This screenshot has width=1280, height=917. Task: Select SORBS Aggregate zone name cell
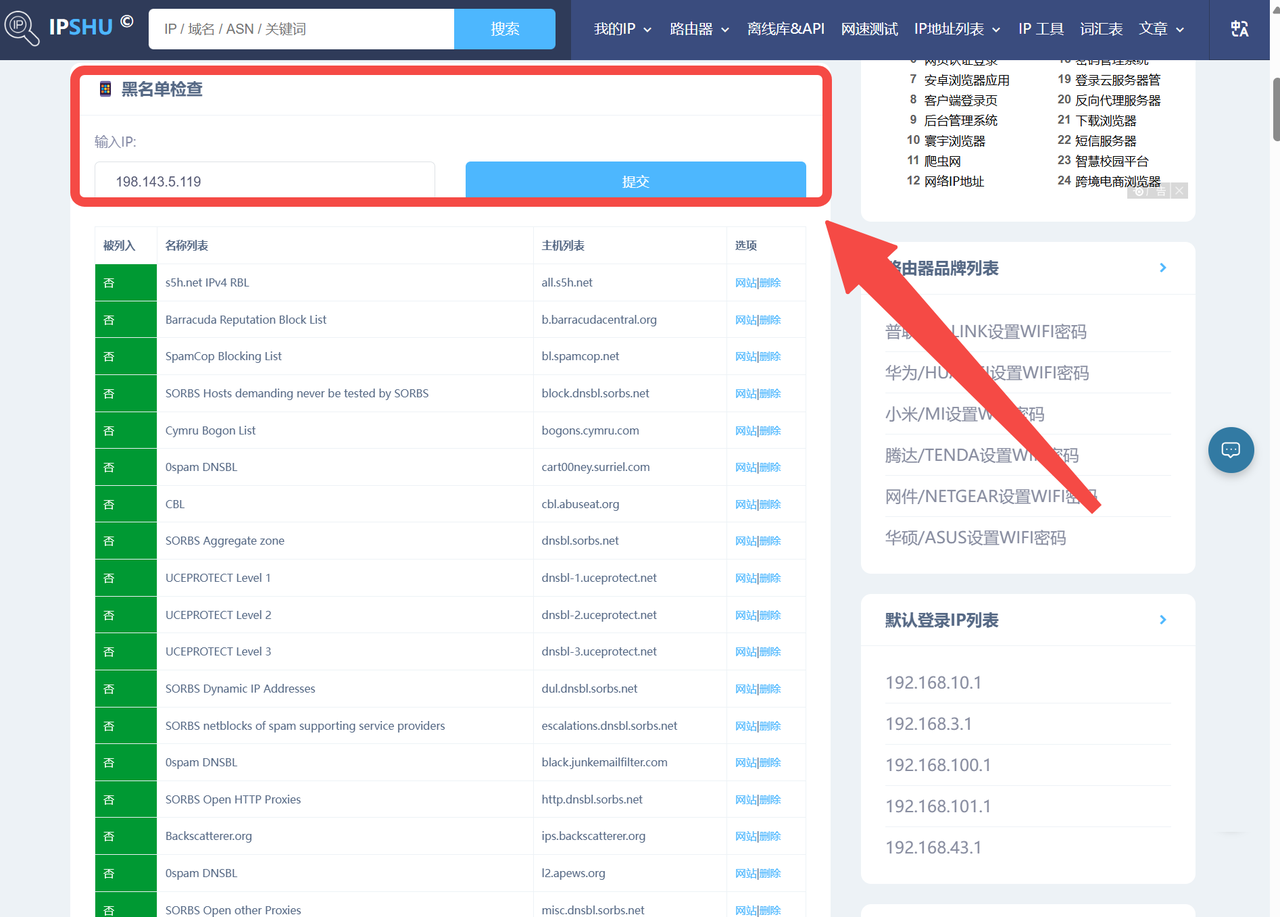pos(345,541)
